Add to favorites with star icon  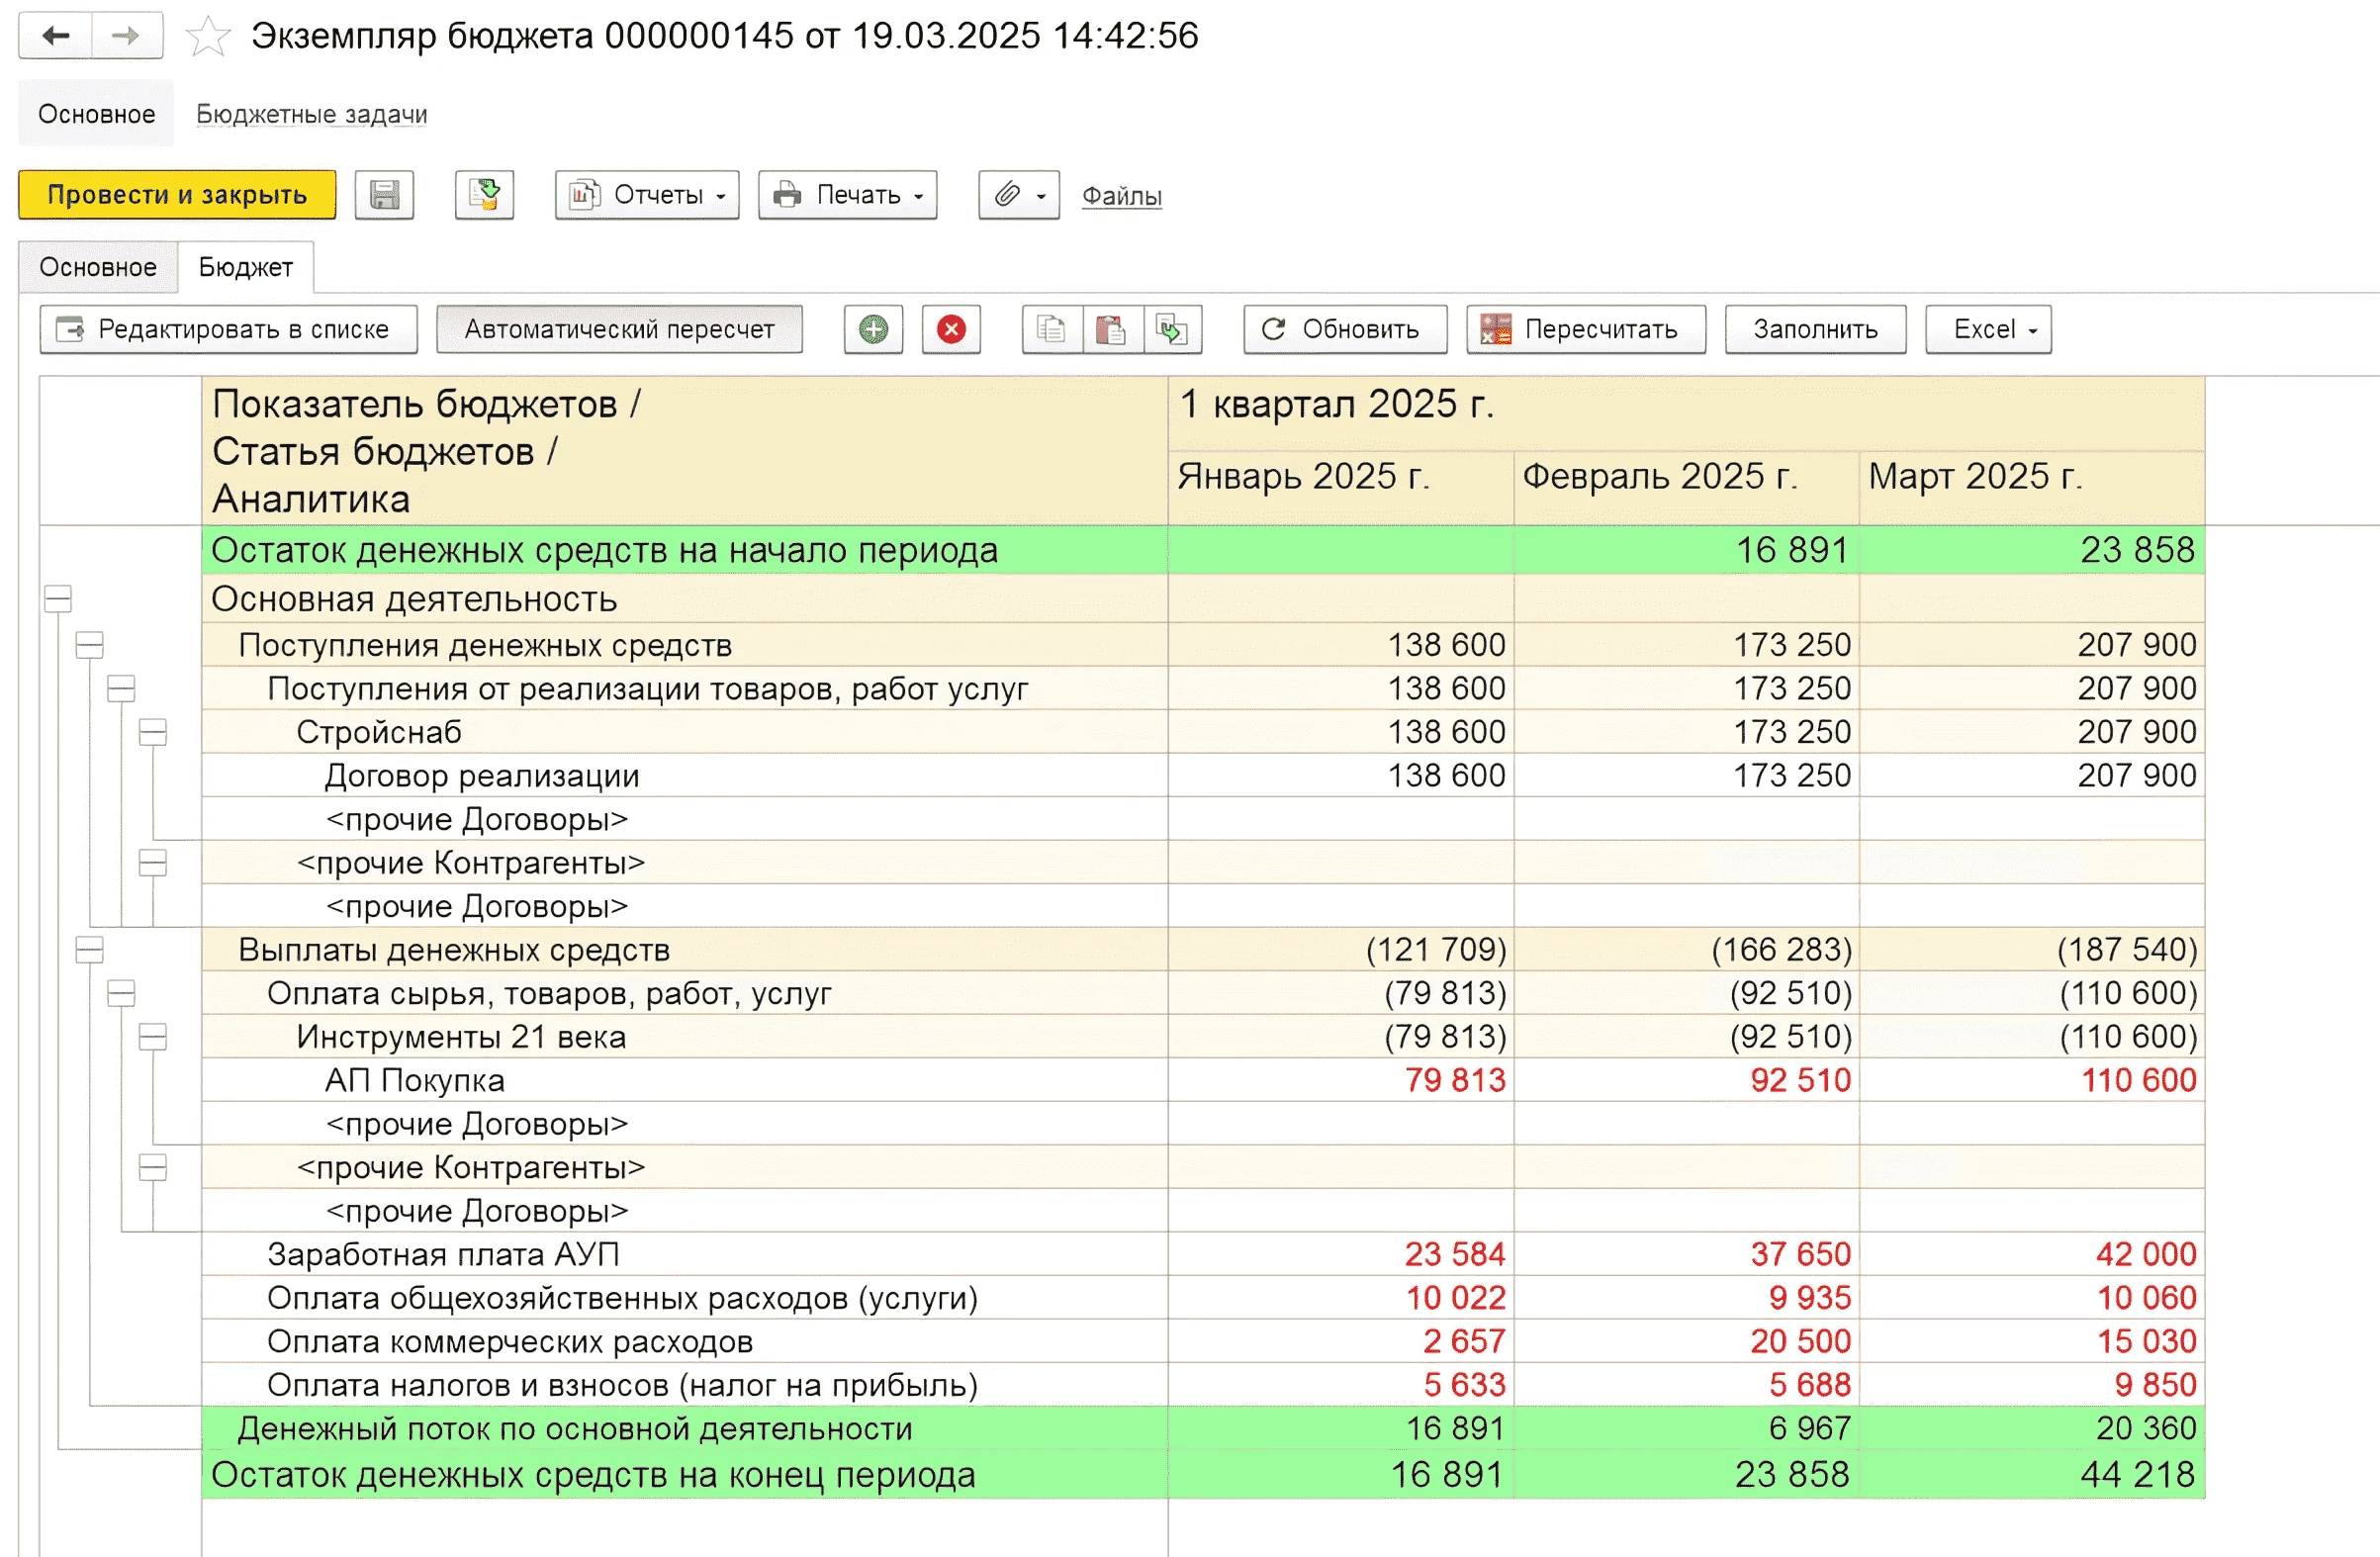[x=208, y=37]
